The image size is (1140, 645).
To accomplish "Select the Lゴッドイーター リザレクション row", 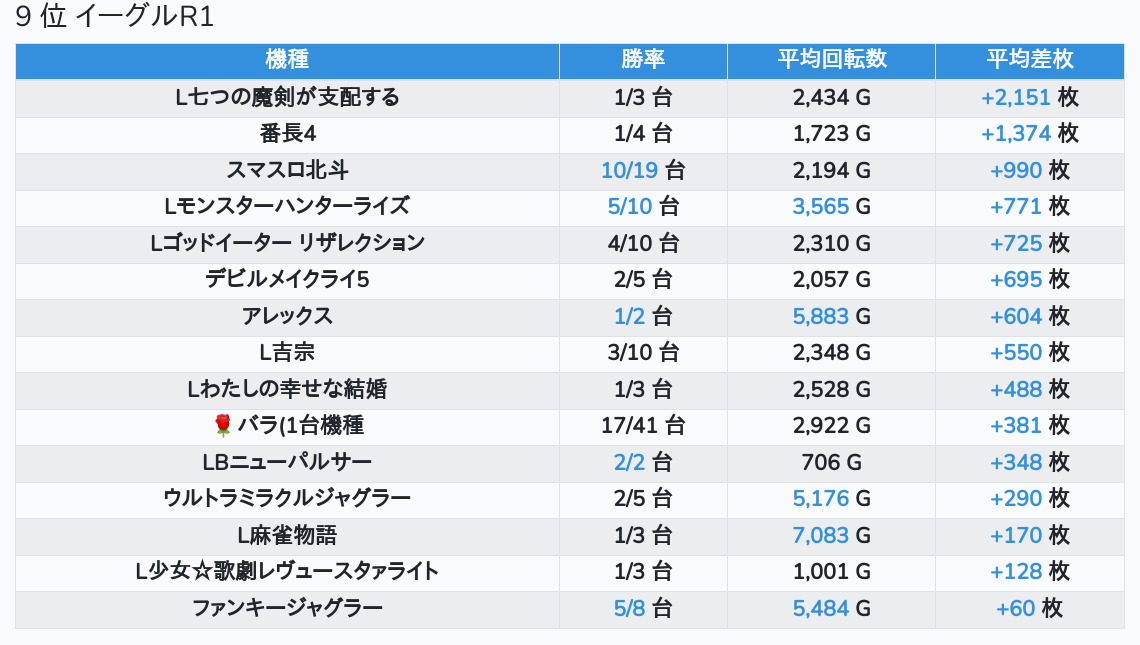I will click(570, 244).
